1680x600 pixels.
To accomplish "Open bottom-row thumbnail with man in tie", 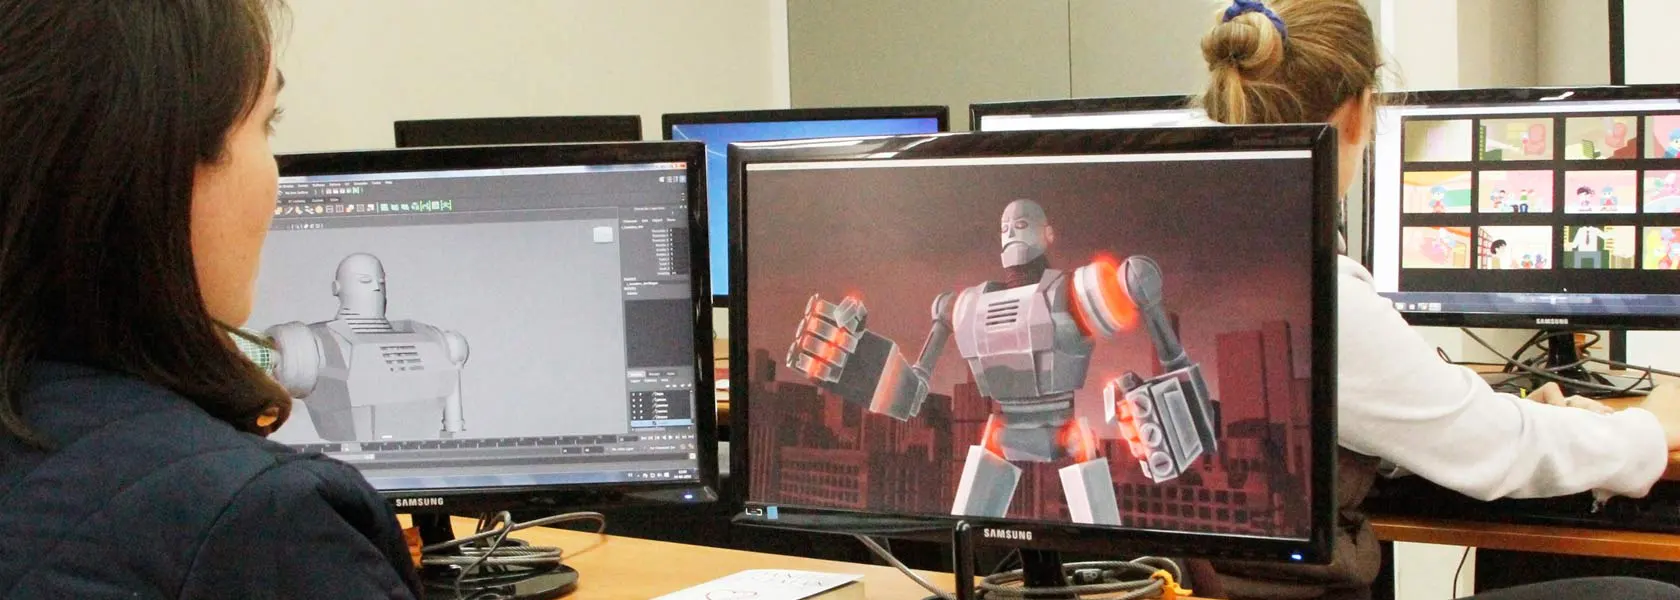I will pyautogui.click(x=1599, y=247).
